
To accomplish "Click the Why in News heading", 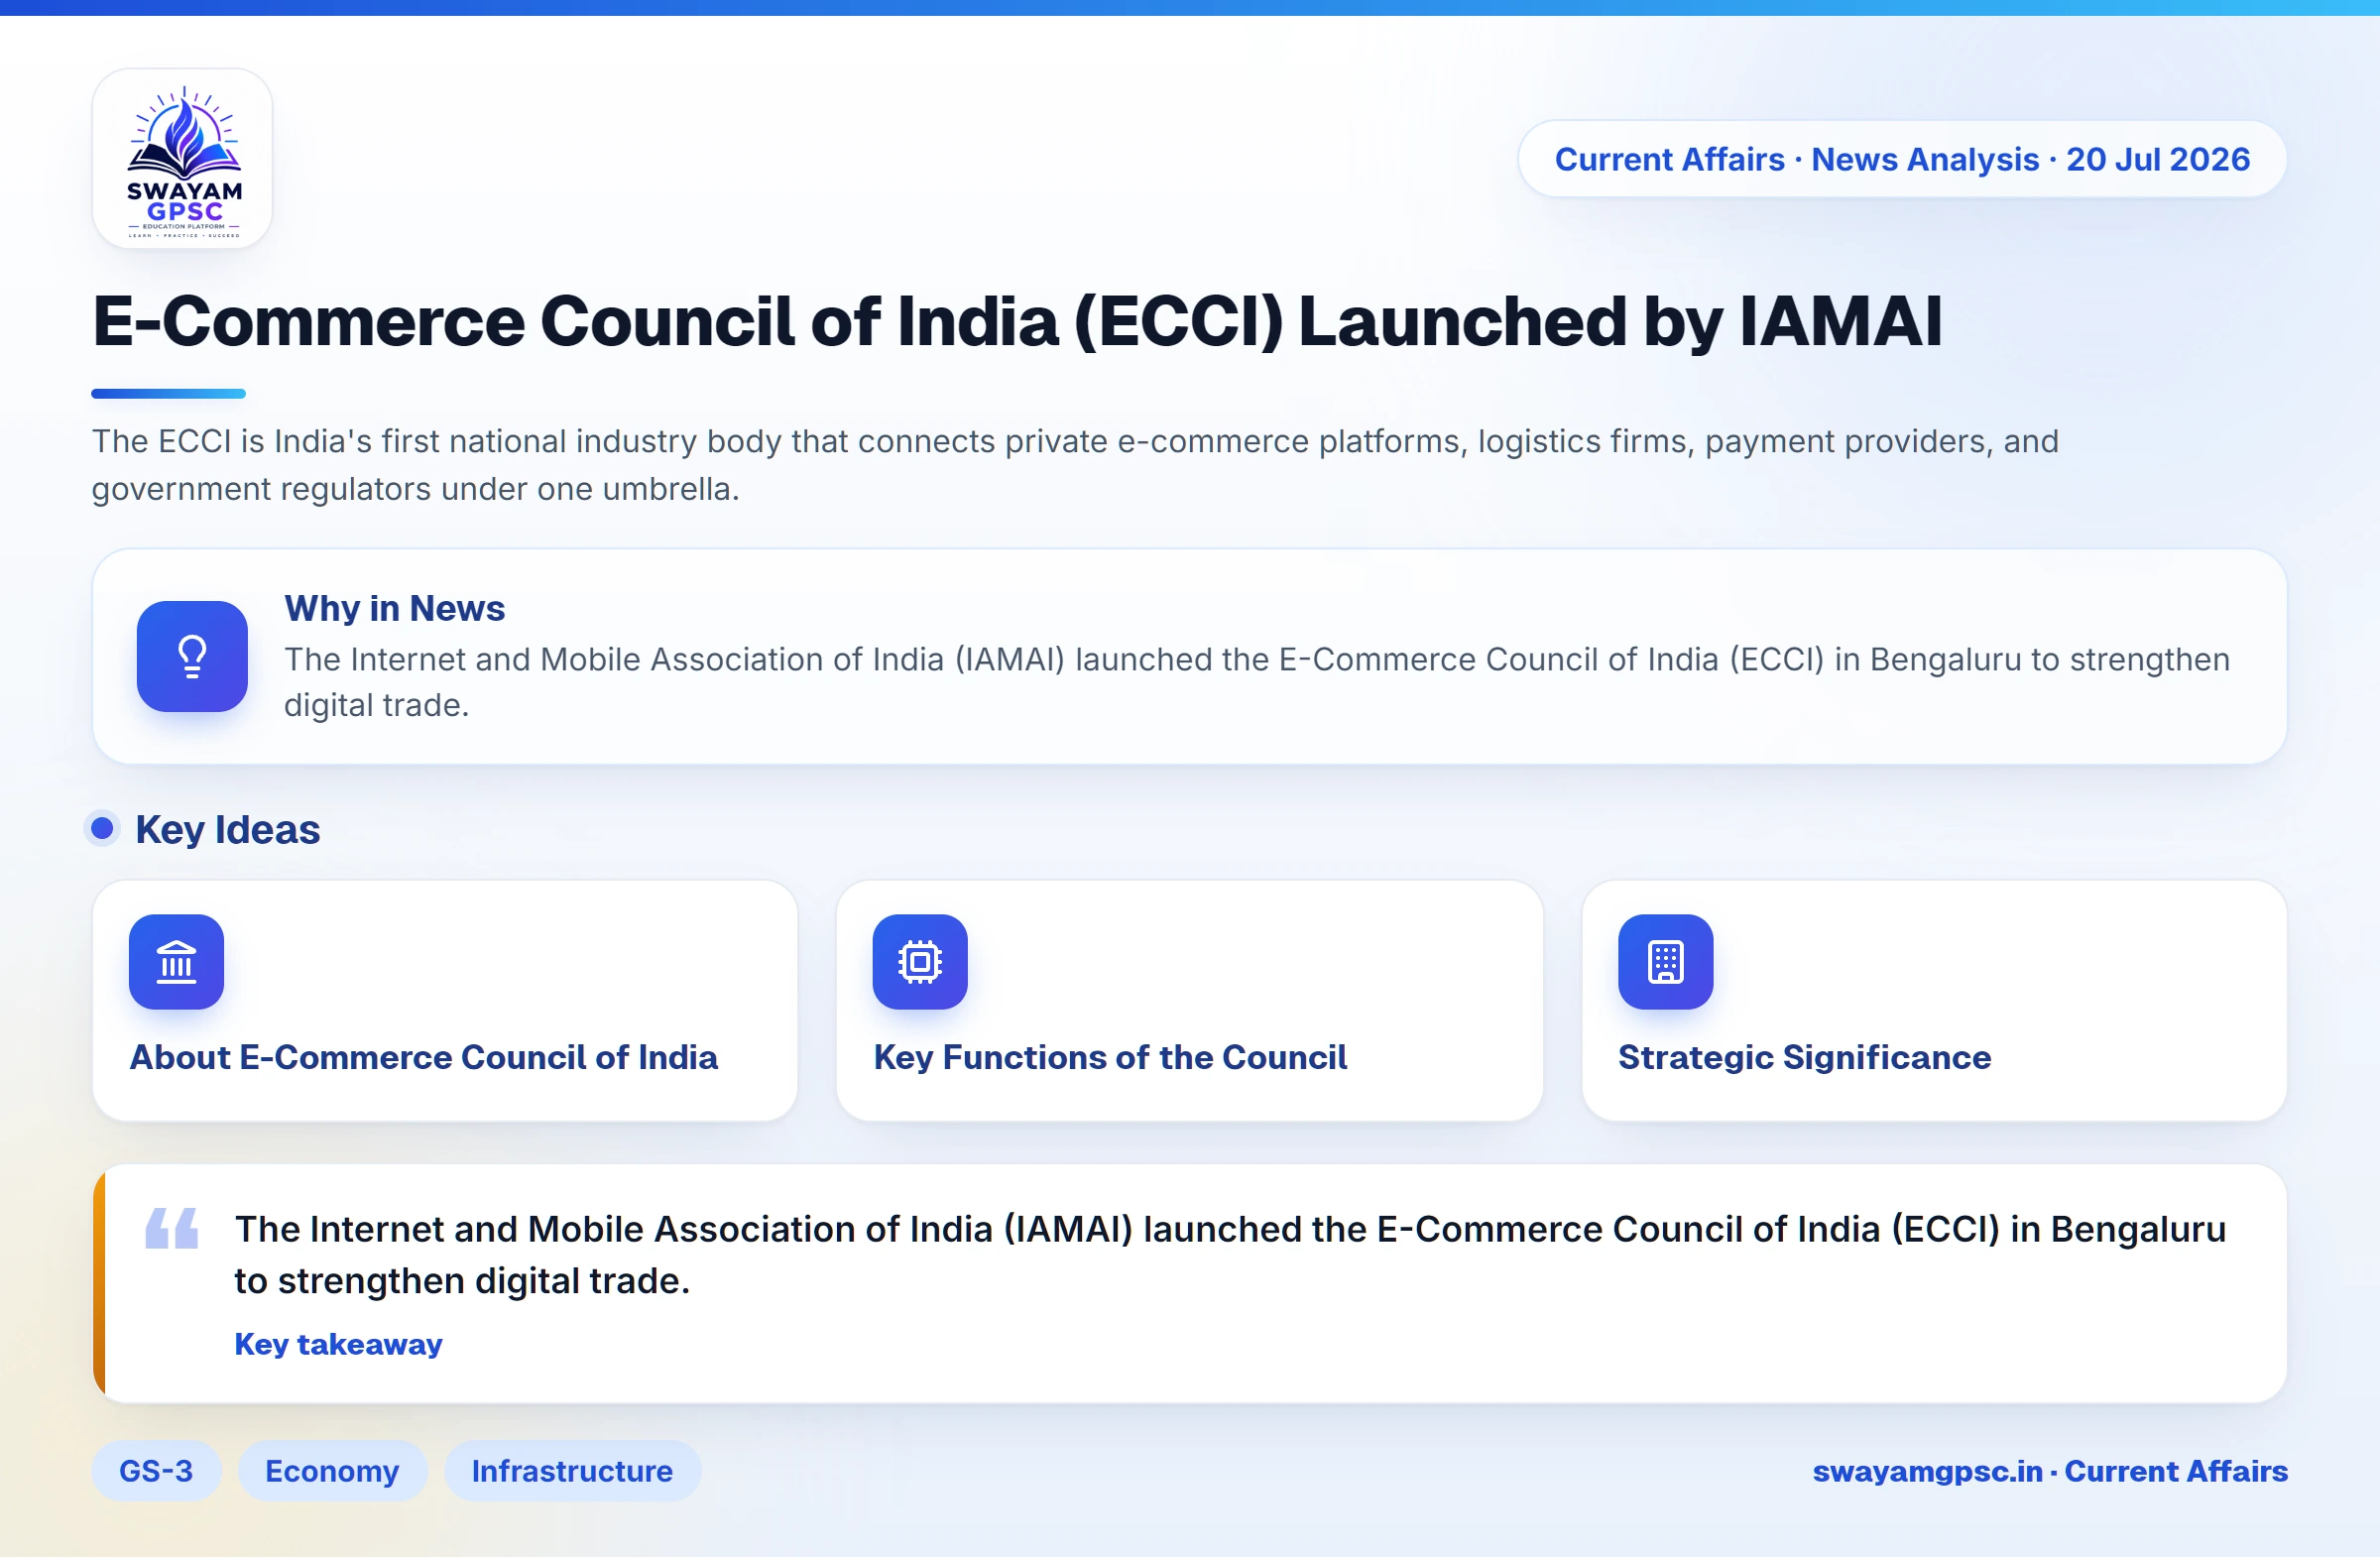I will pyautogui.click(x=395, y=608).
